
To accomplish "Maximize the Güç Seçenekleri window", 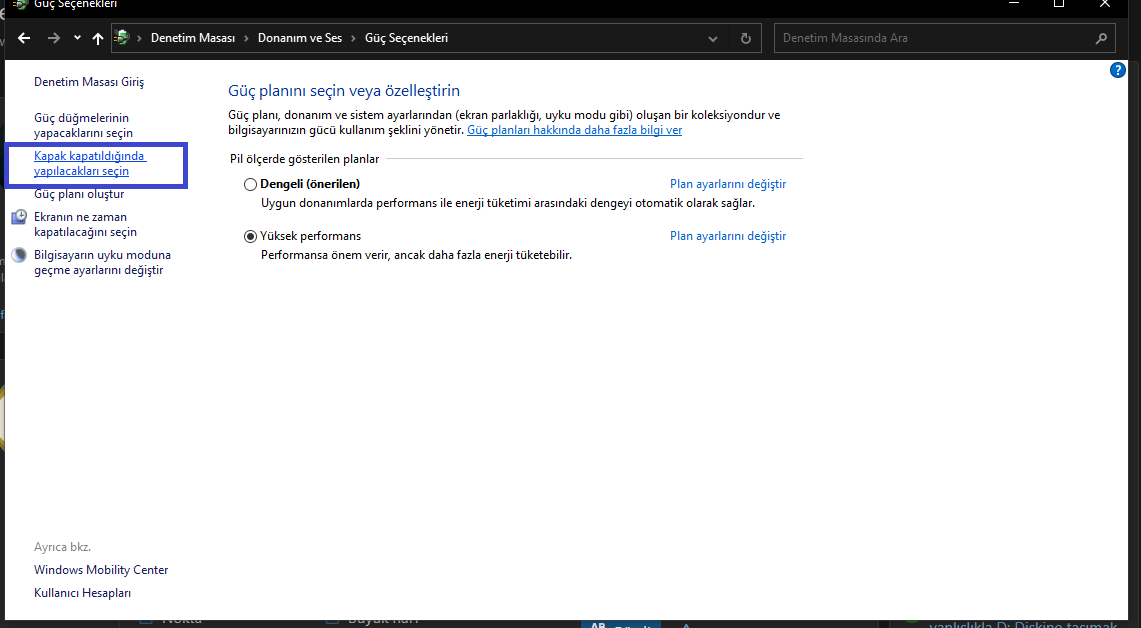I will click(1059, 4).
